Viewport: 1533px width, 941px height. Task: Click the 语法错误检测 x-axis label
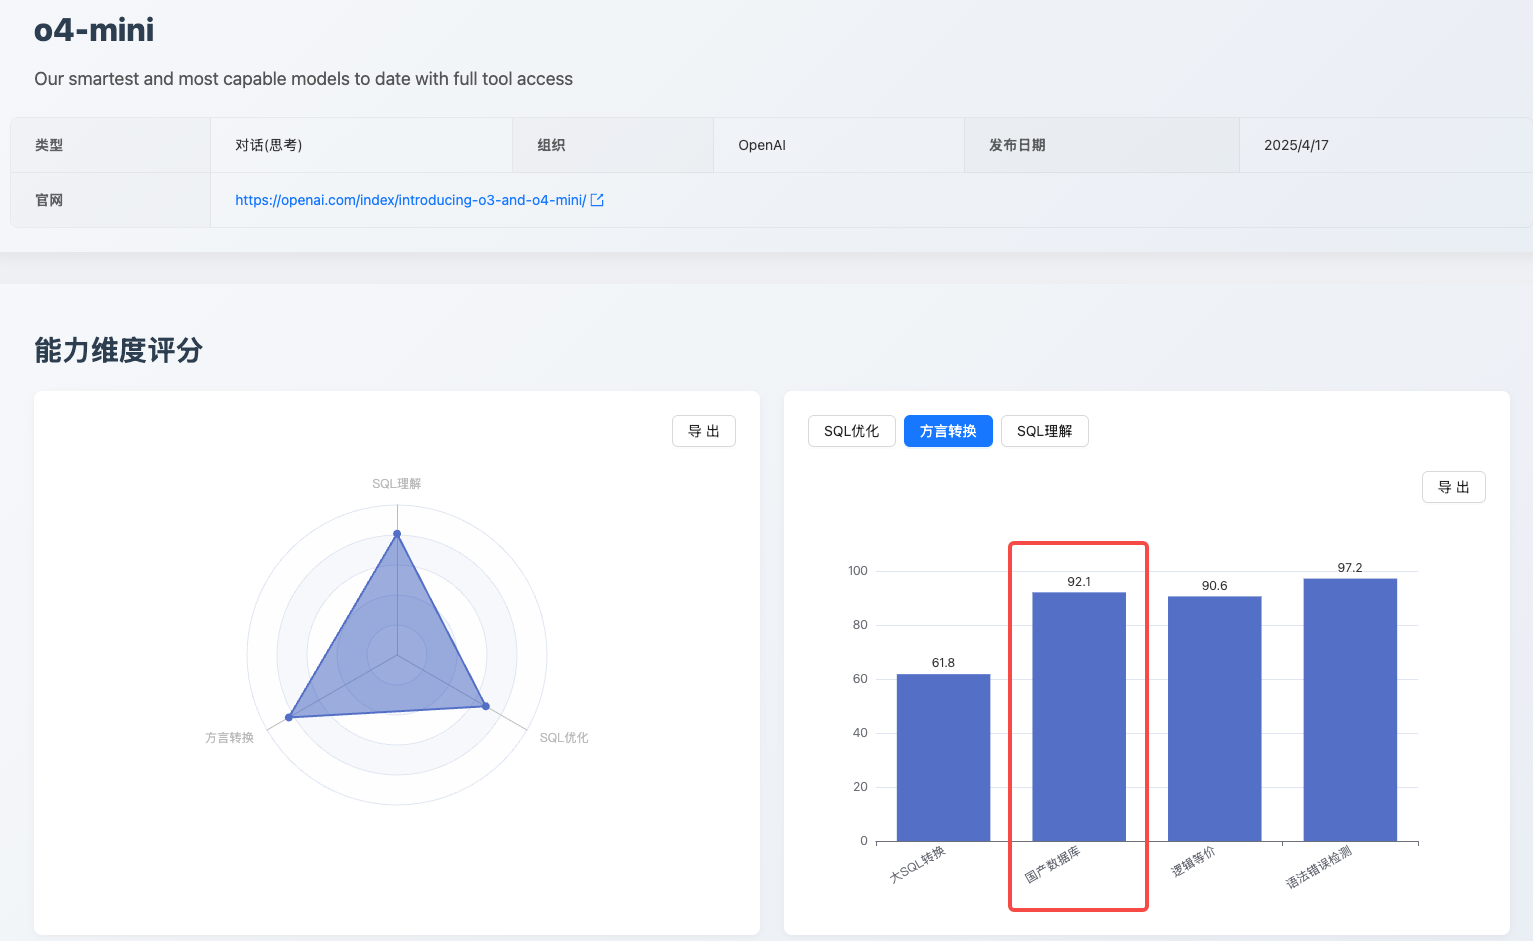(1319, 868)
